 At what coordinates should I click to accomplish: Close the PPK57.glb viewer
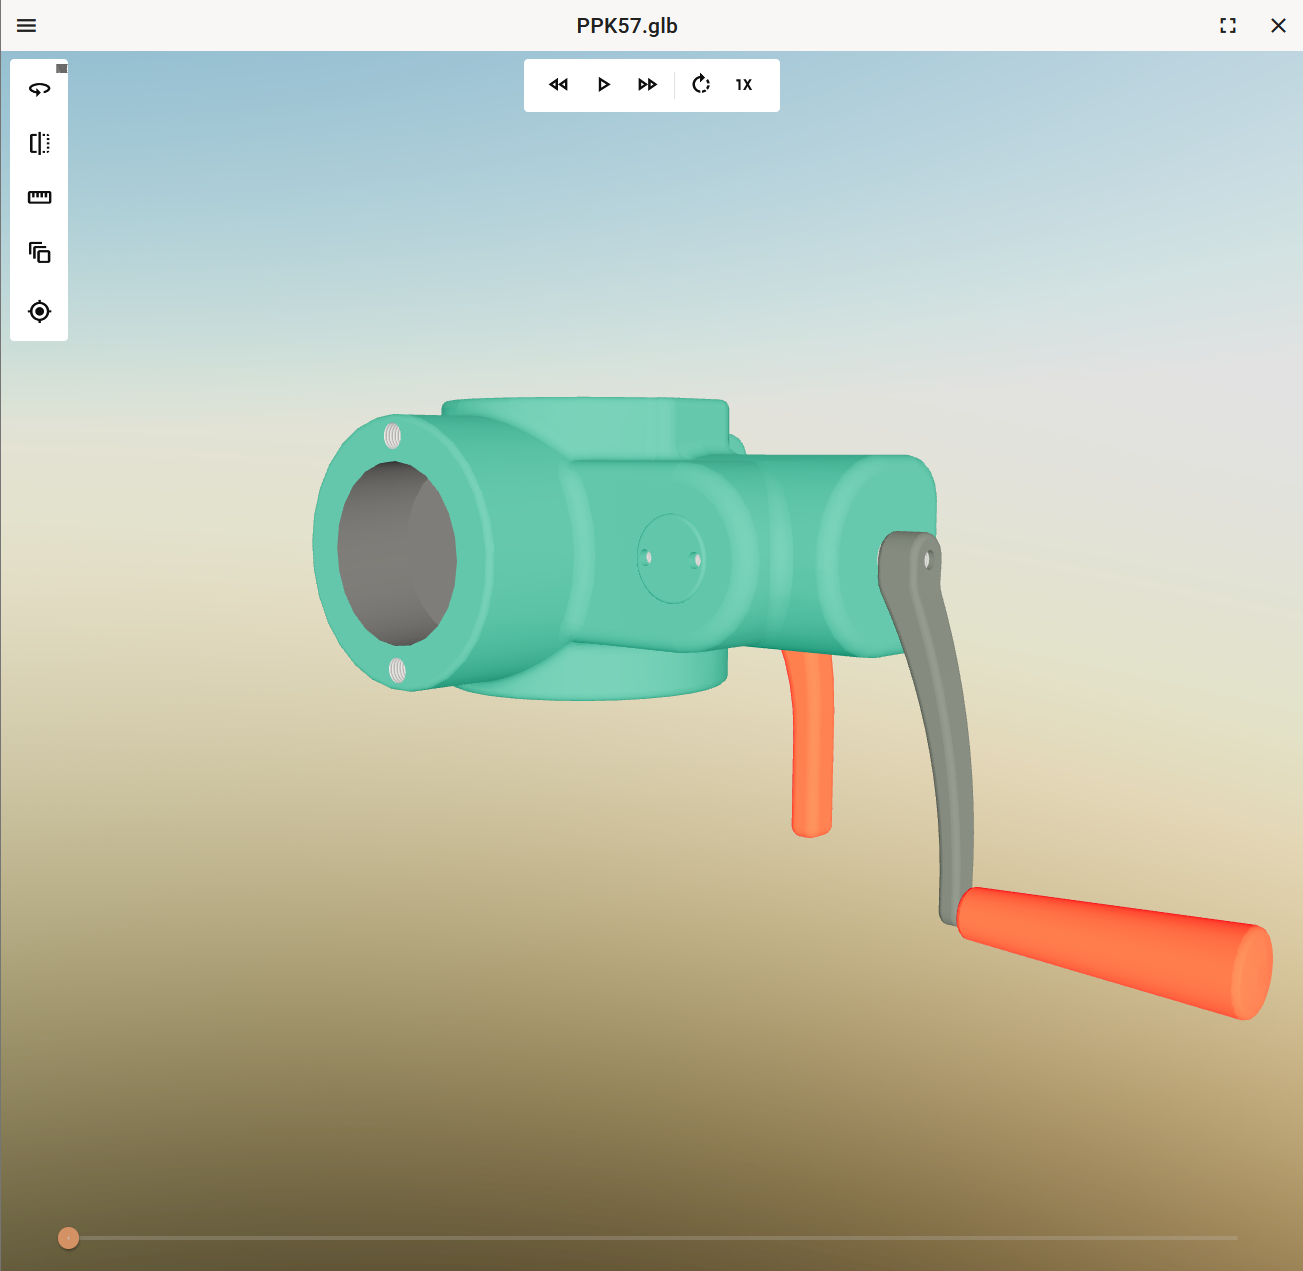click(1278, 26)
